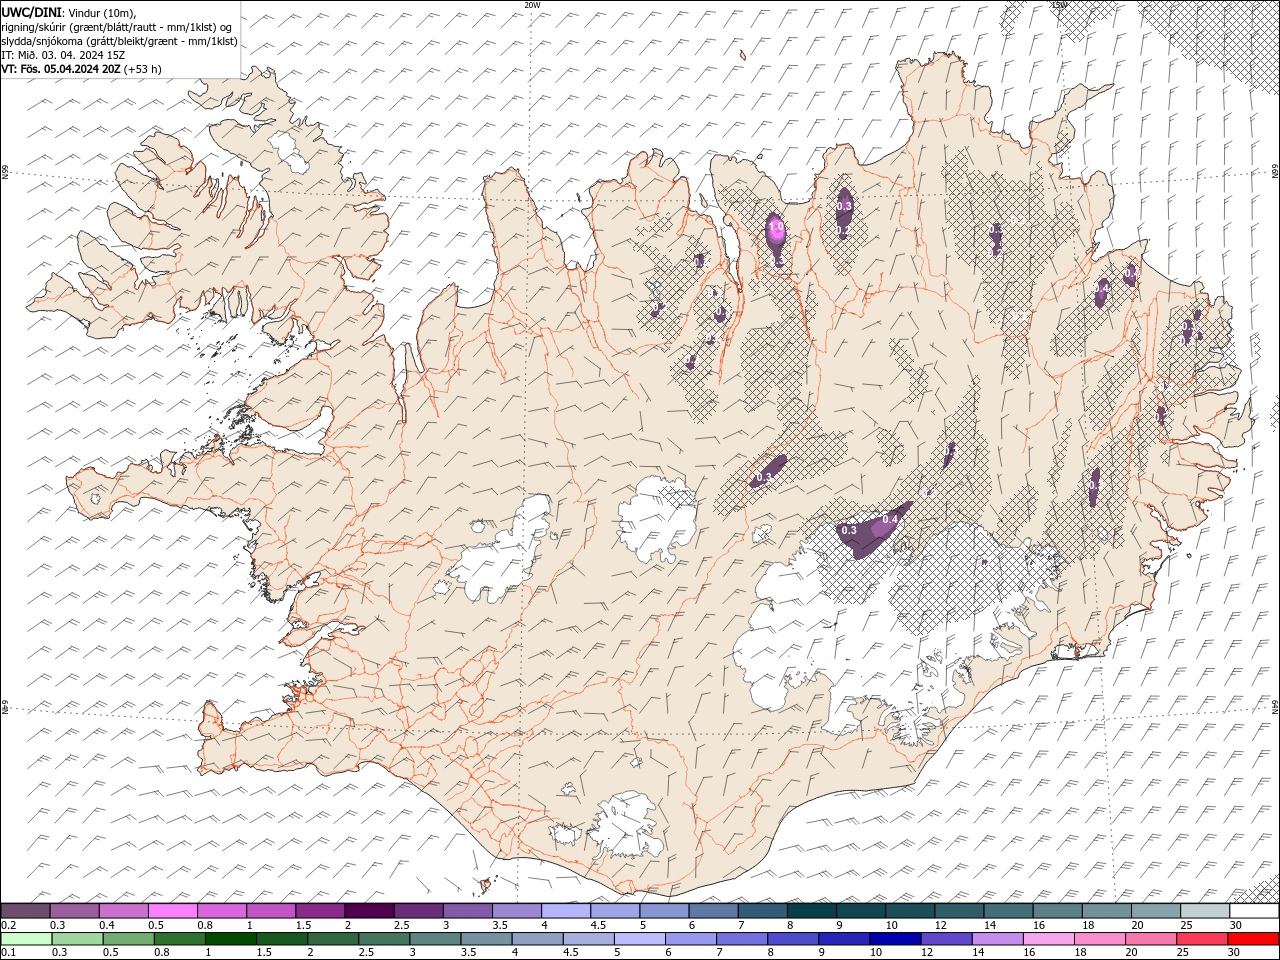Select the top-row lavender swatch labeled 4
Screen dimensions: 1280x960
pyautogui.click(x=565, y=911)
